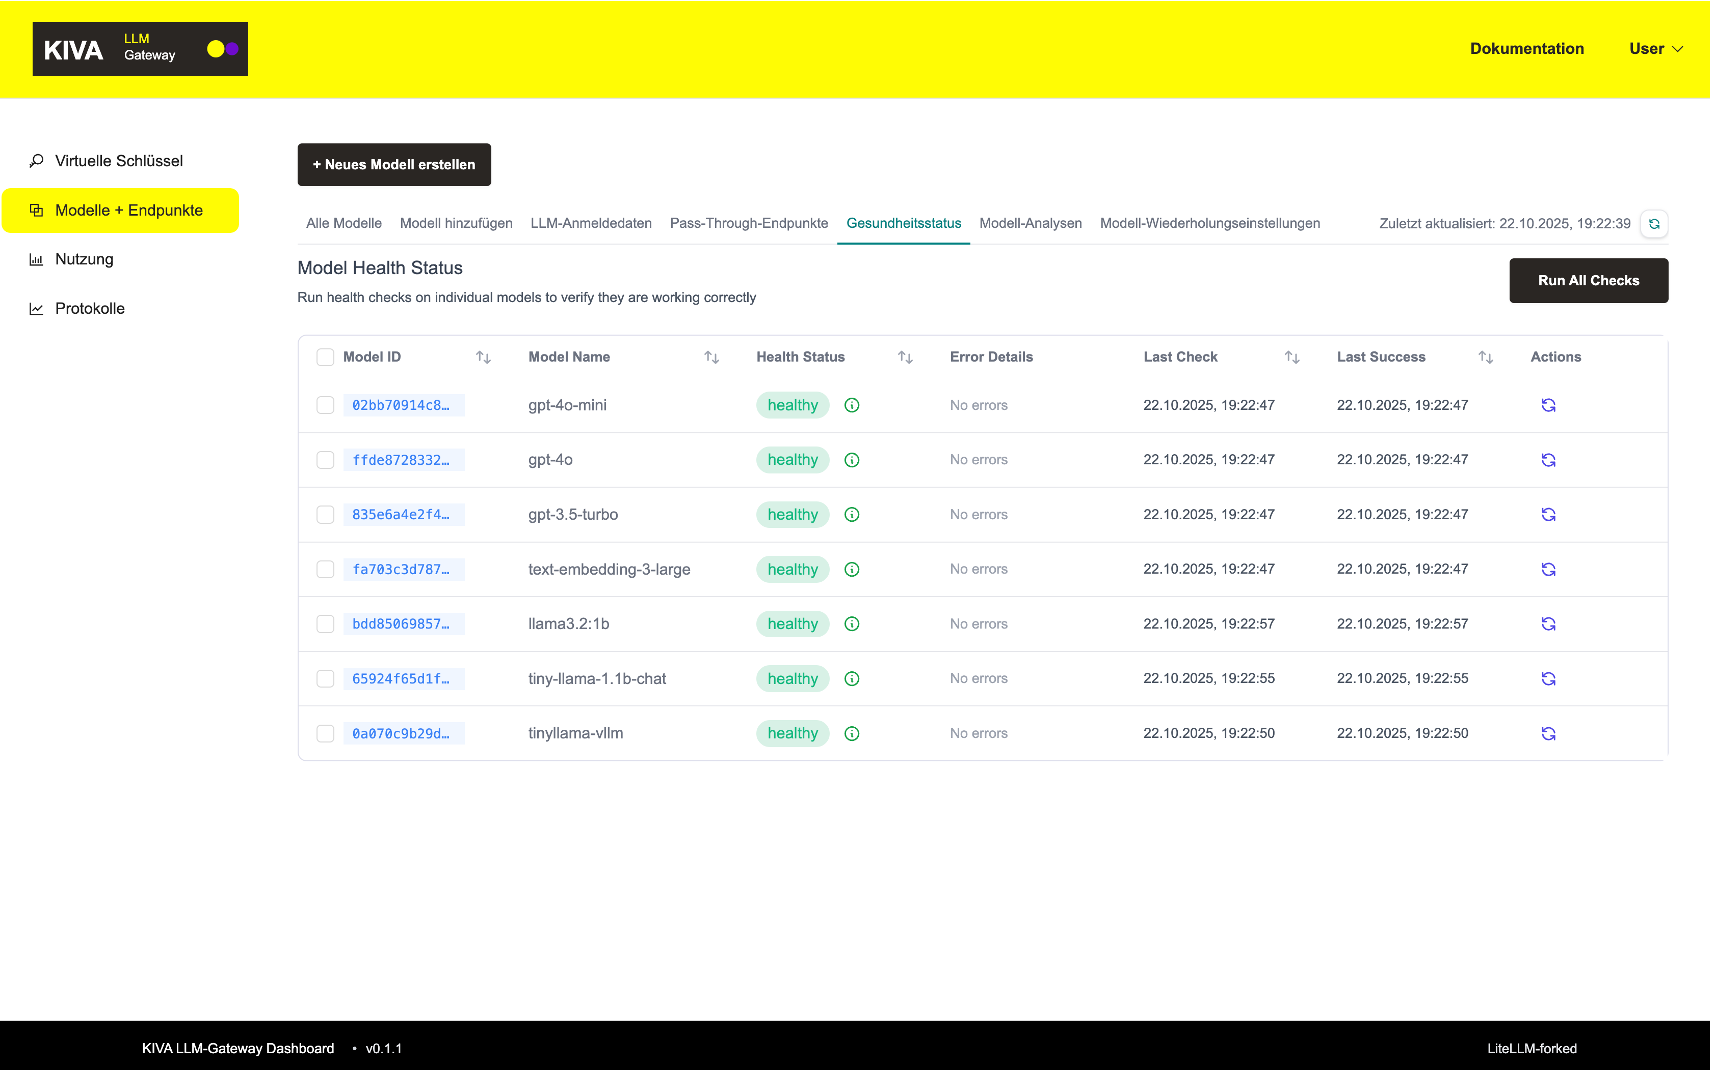Click the KIVA LLM Gateway logo
The width and height of the screenshot is (1710, 1070).
[x=140, y=49]
